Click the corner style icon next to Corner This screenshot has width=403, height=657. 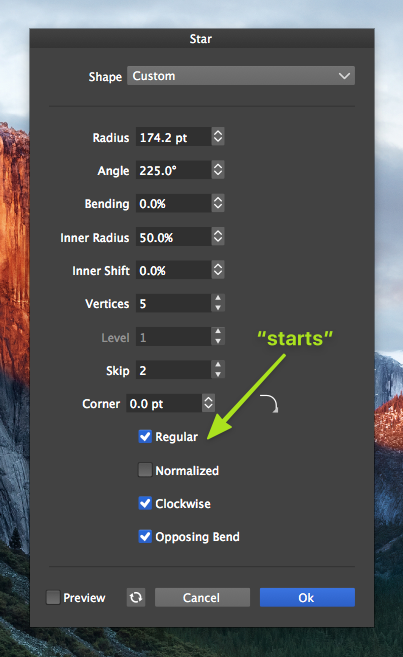(269, 404)
